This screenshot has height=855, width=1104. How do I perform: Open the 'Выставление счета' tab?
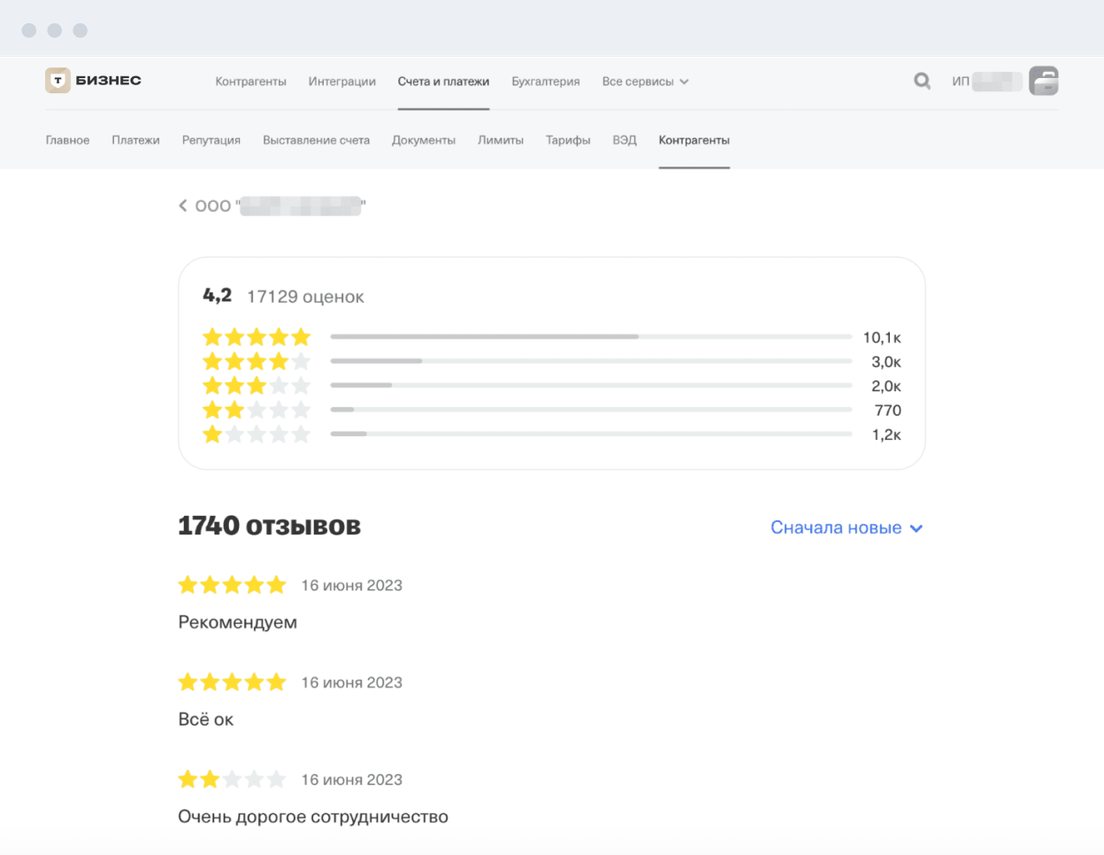[316, 141]
